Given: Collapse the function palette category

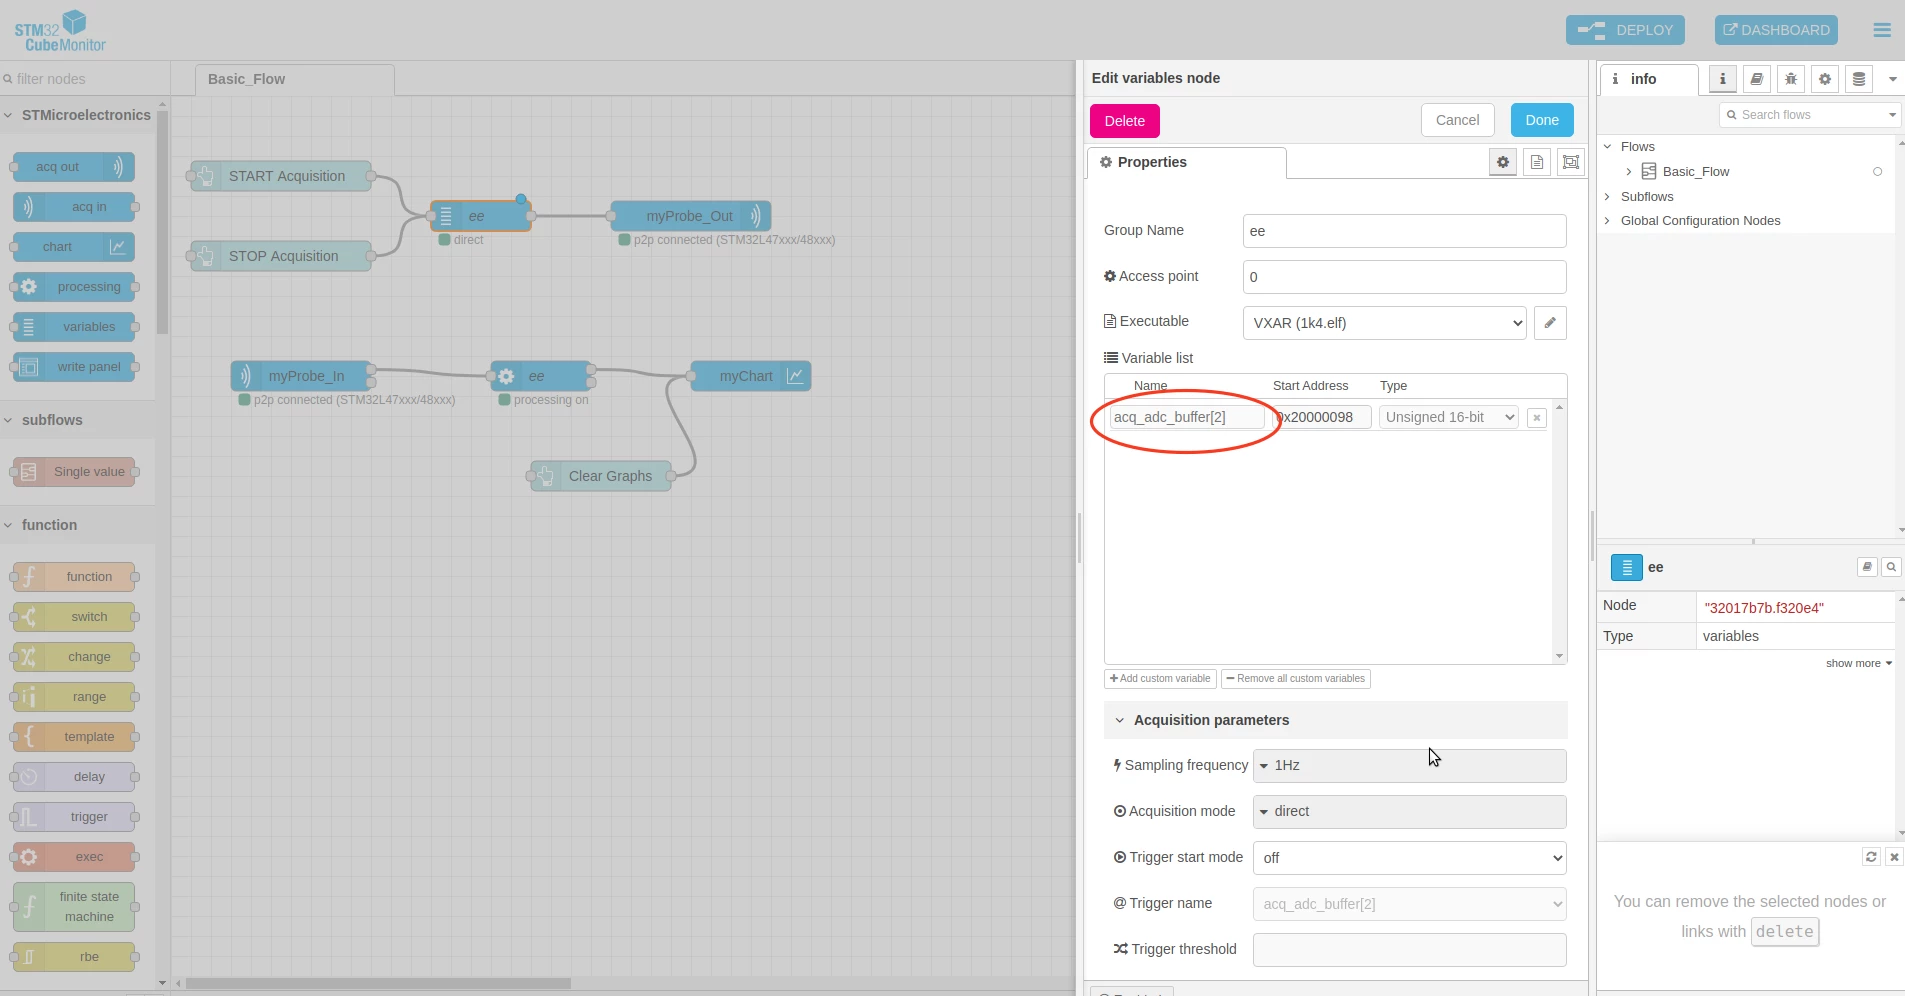Looking at the screenshot, I should tap(78, 525).
